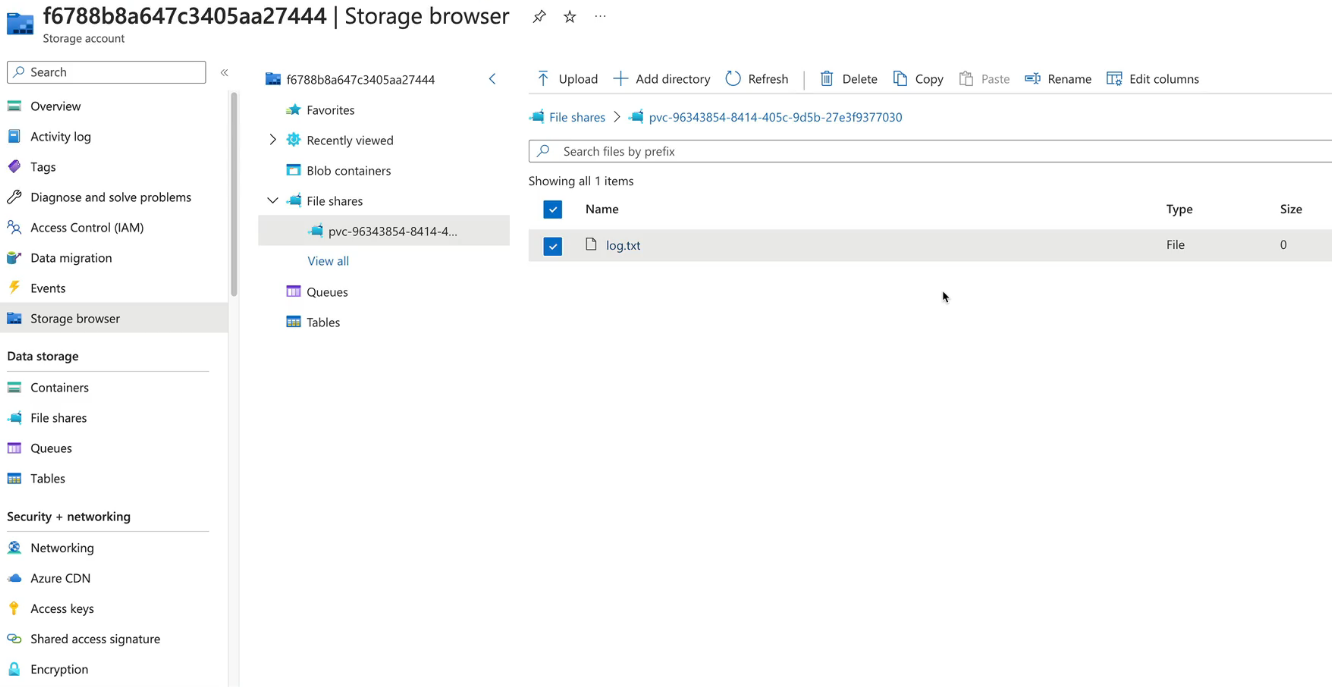Image resolution: width=1332 pixels, height=687 pixels.
Task: Click the left menu scrollbar
Action: 234,195
